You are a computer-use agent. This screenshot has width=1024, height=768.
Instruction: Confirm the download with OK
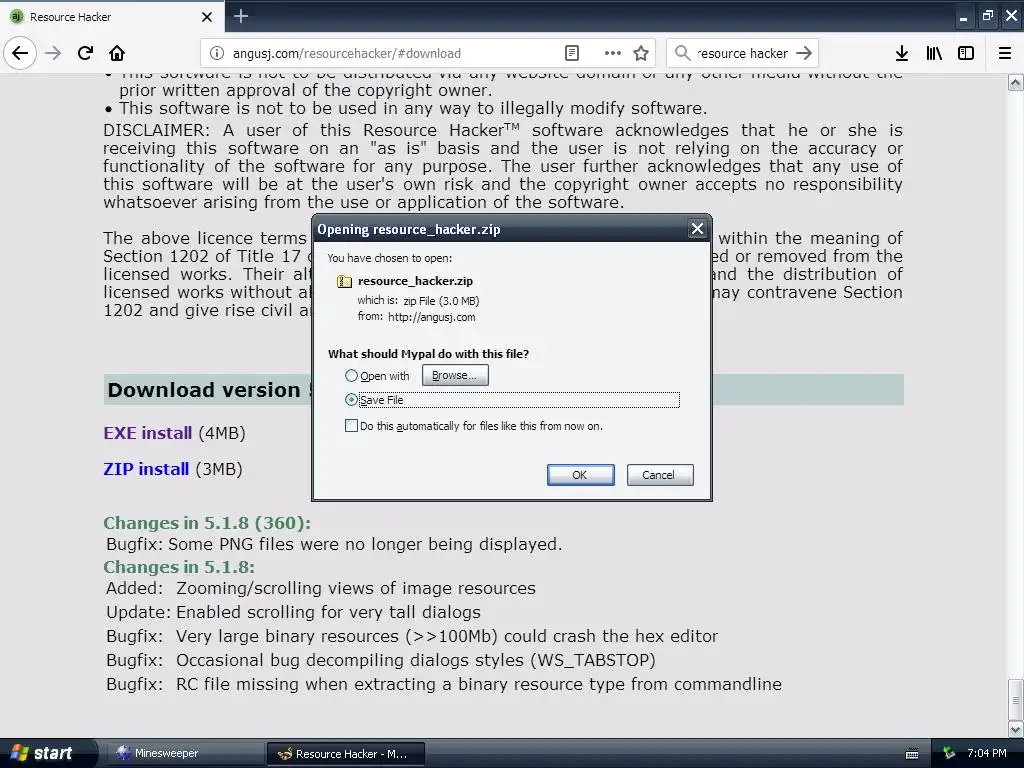581,475
